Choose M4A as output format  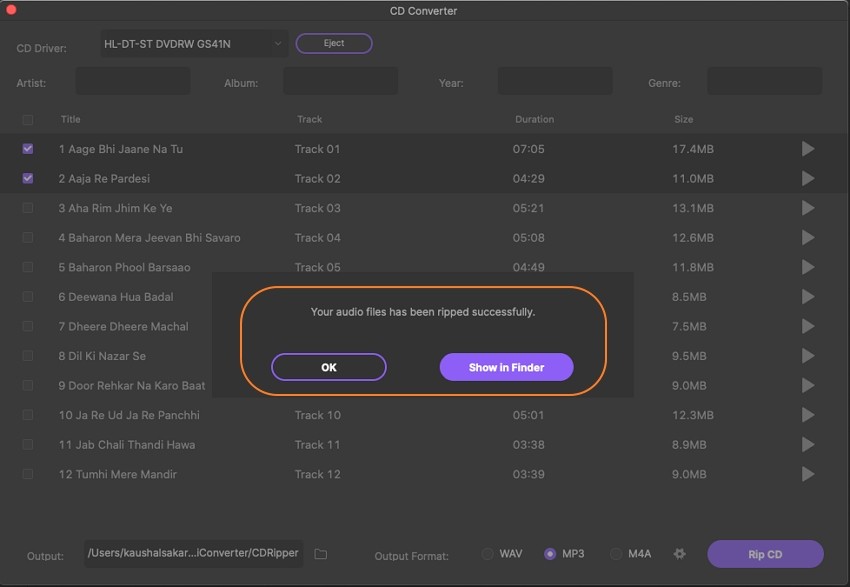click(615, 554)
